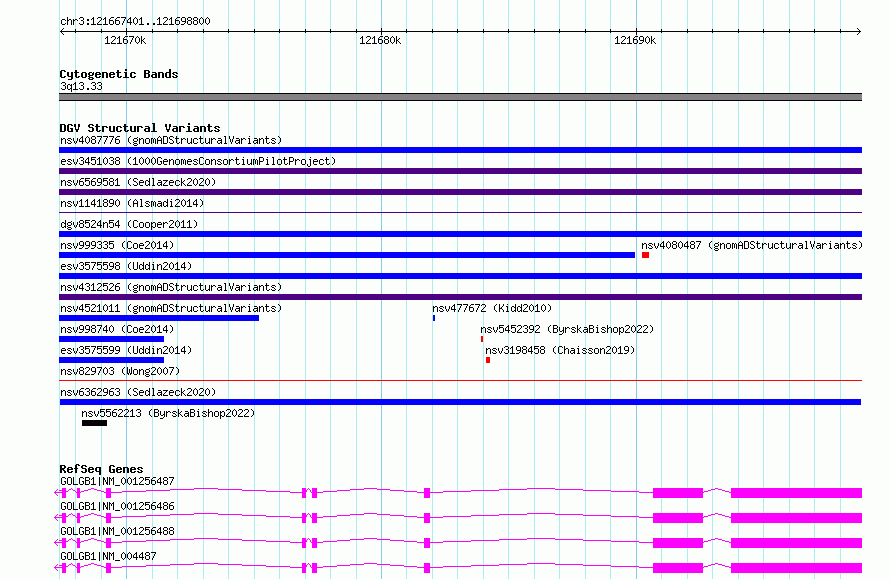Viewport: 890px width, 579px height.
Task: Click the red nsv5452392 variant marker
Action: pyautogui.click(x=482, y=339)
